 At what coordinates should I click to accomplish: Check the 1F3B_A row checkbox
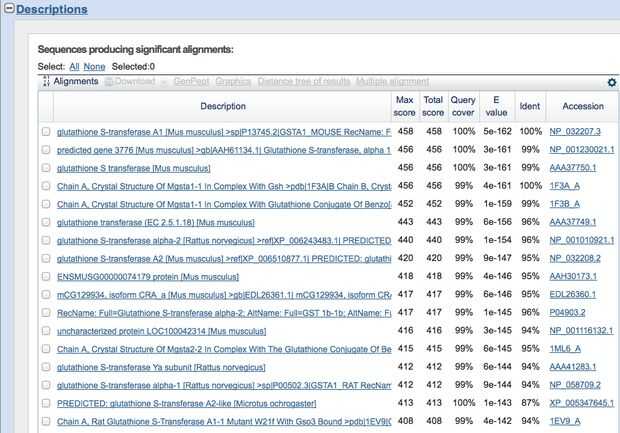(x=46, y=204)
